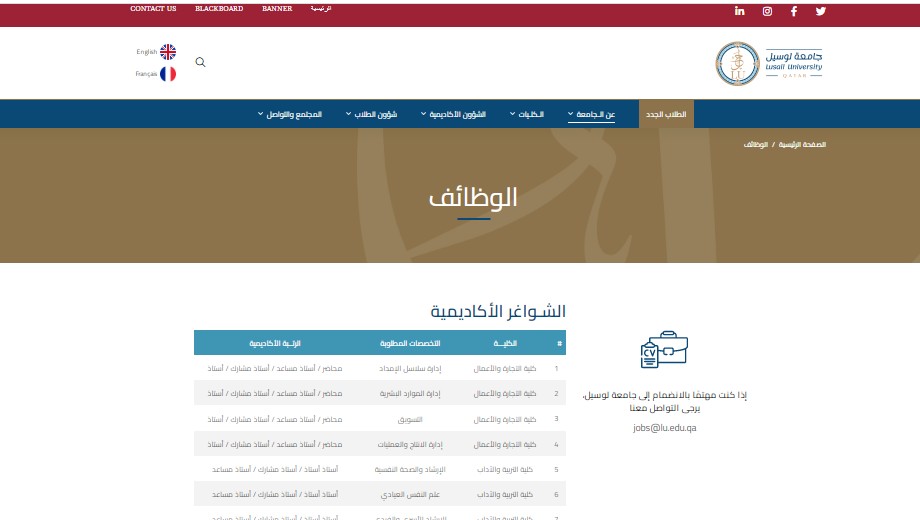920x520 pixels.
Task: Open the Instagram social icon
Action: tap(767, 11)
